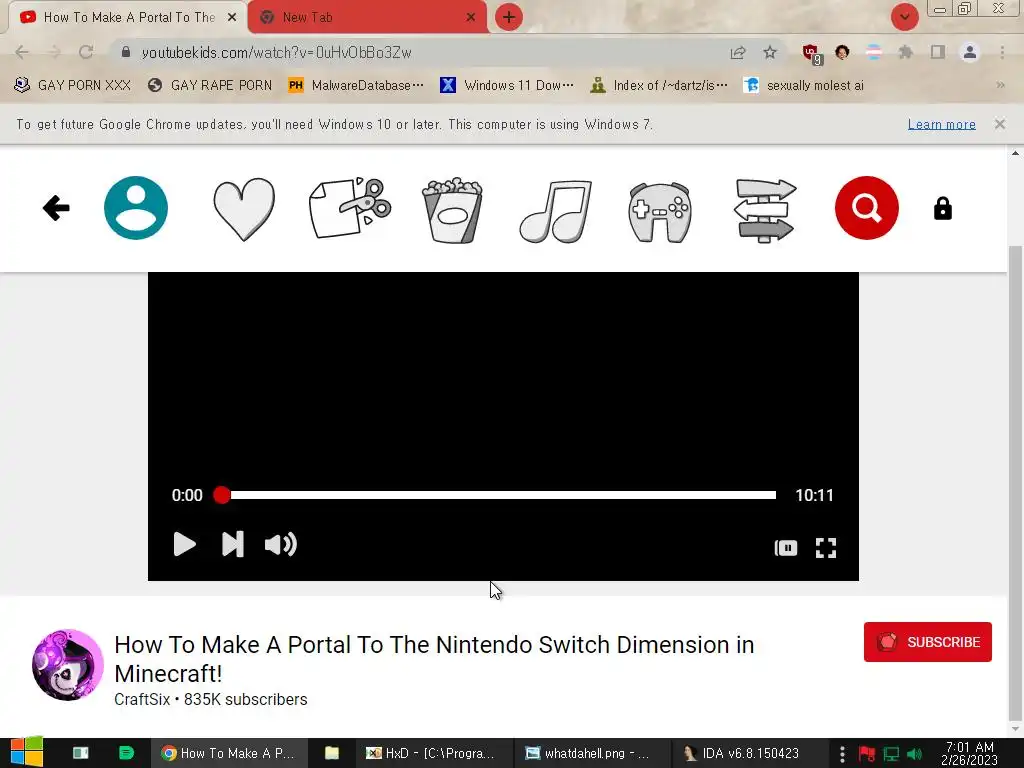Open the popcorn Shows category
Screen dimensions: 1024x768
pos(452,210)
